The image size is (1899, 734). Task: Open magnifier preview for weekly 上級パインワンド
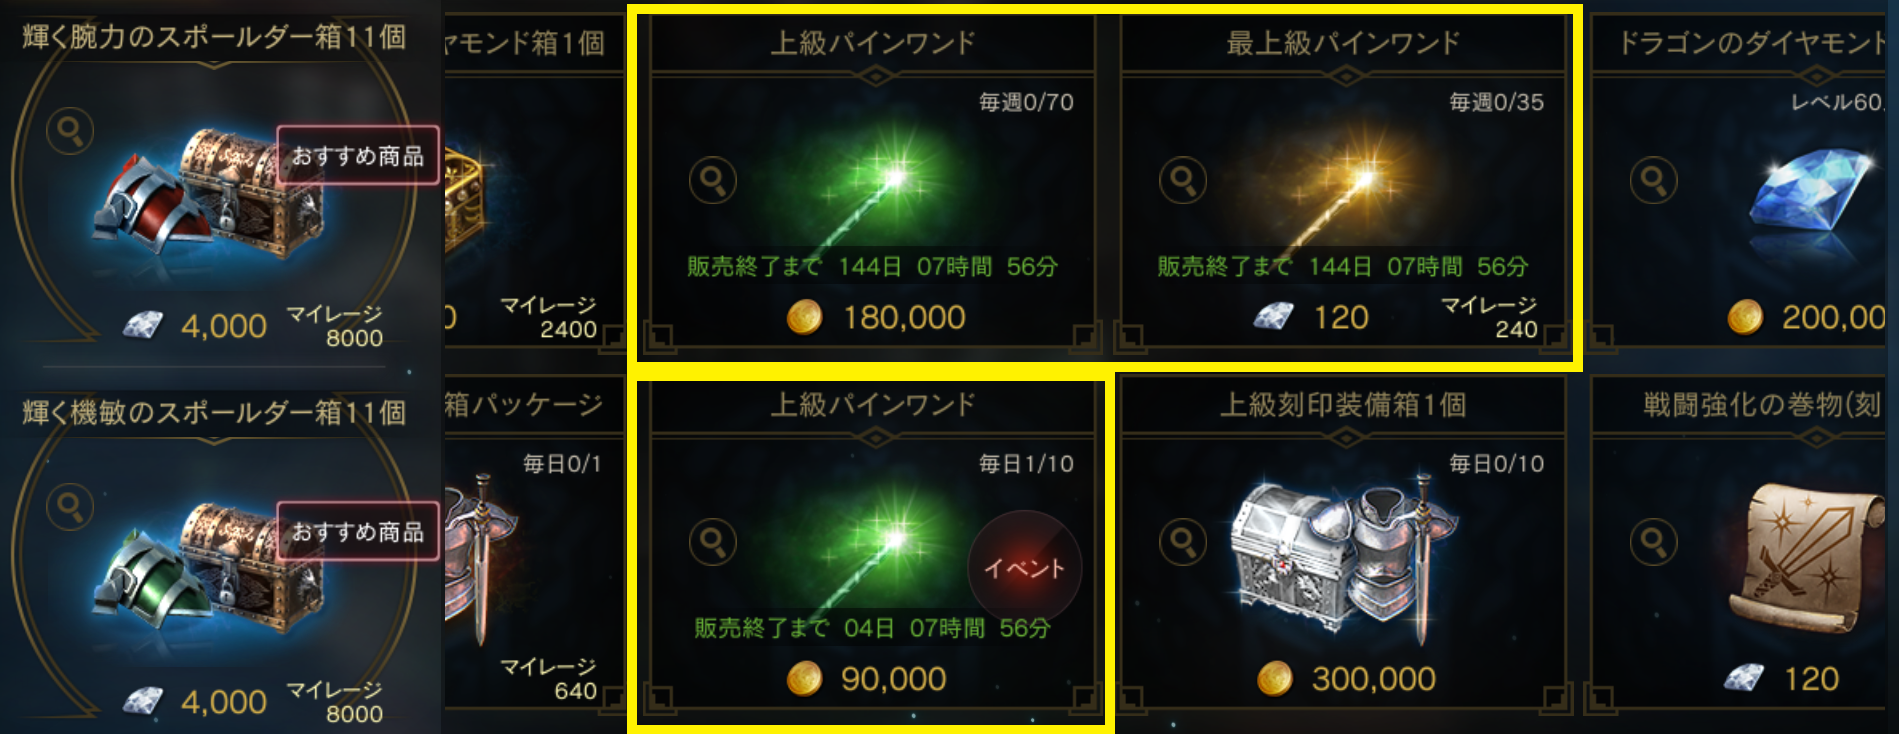[713, 181]
